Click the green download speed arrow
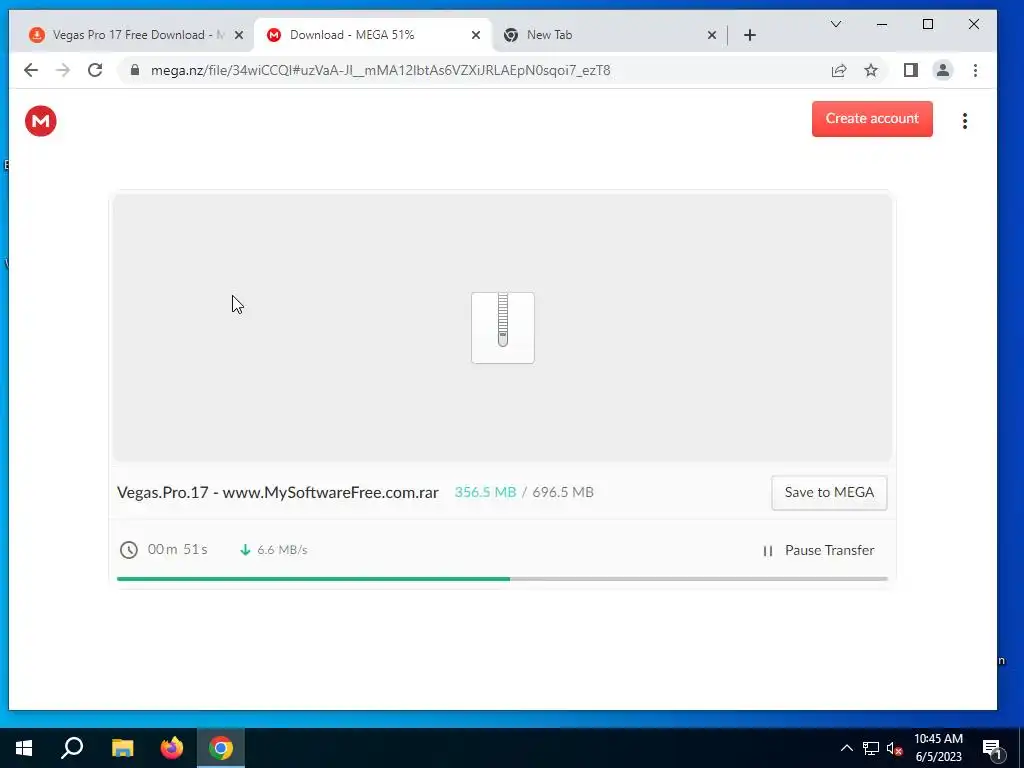 246,550
